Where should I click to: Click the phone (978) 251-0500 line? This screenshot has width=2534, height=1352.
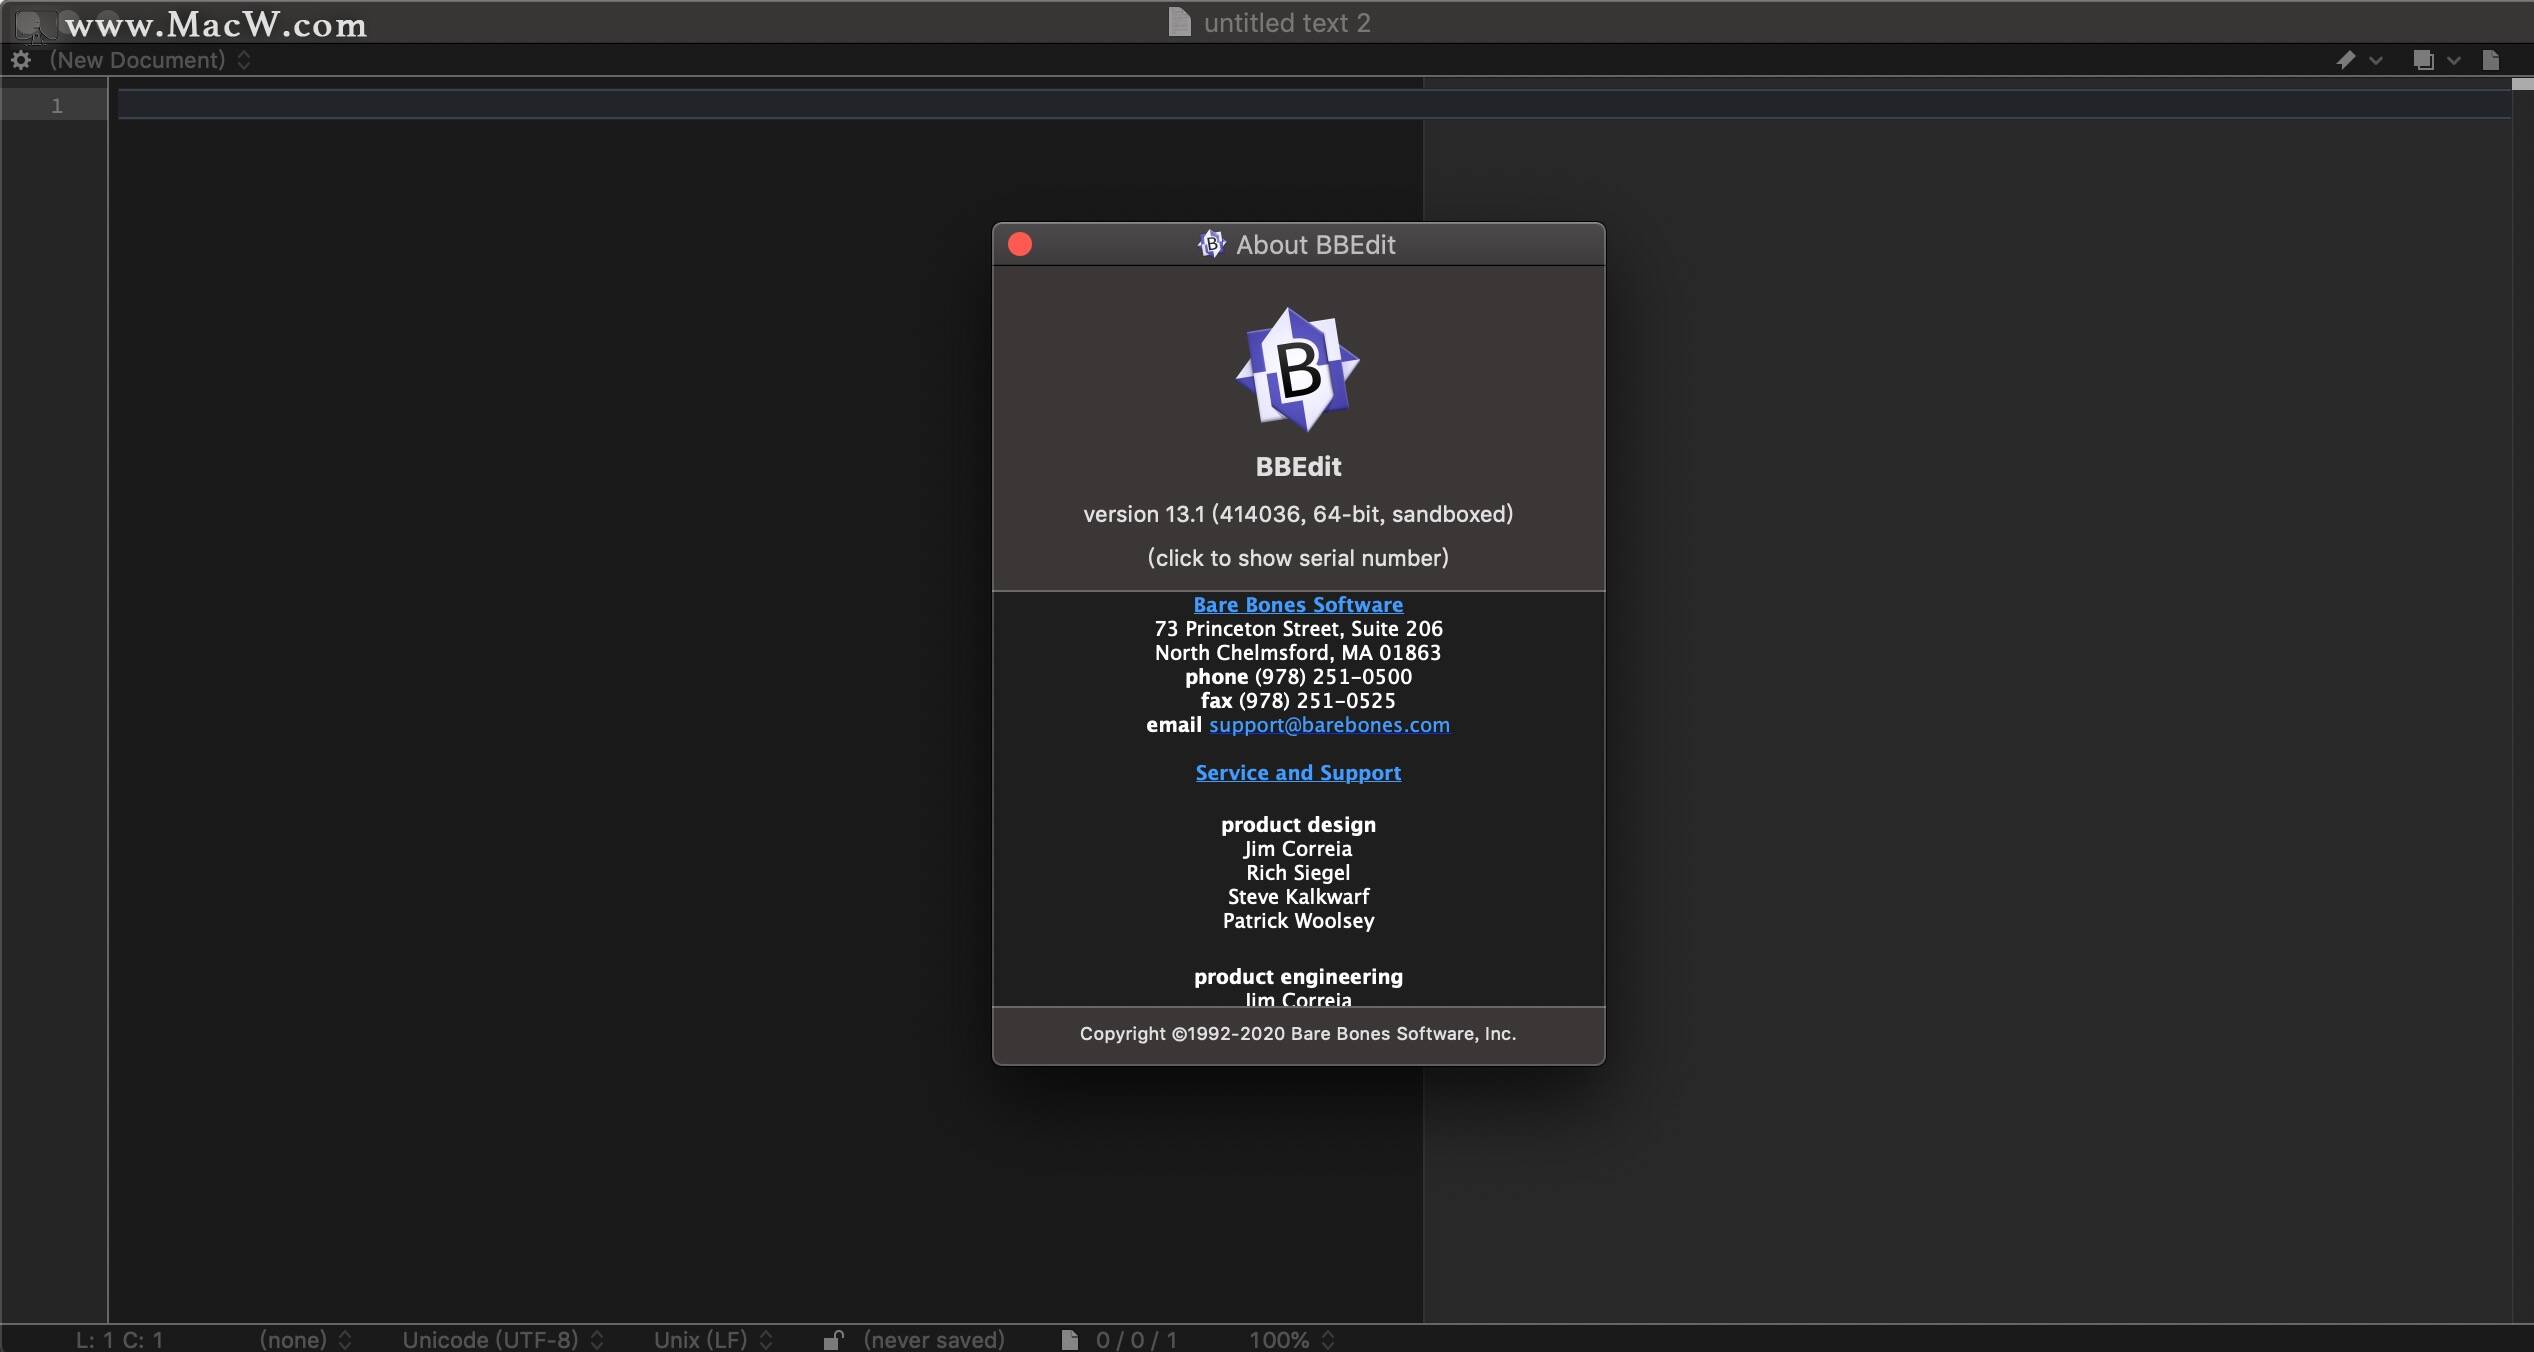(x=1298, y=676)
